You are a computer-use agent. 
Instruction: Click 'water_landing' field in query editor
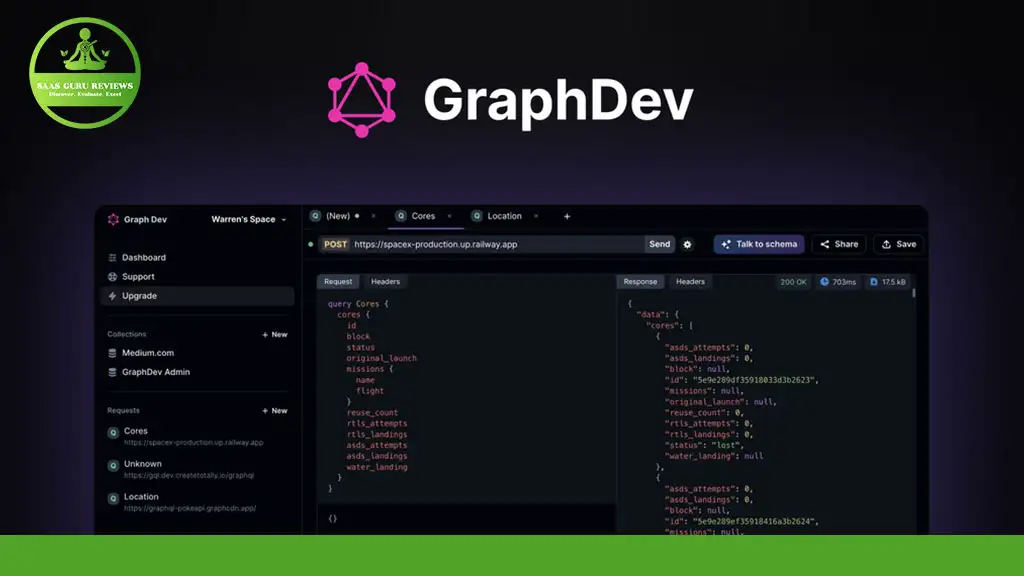click(x=377, y=467)
